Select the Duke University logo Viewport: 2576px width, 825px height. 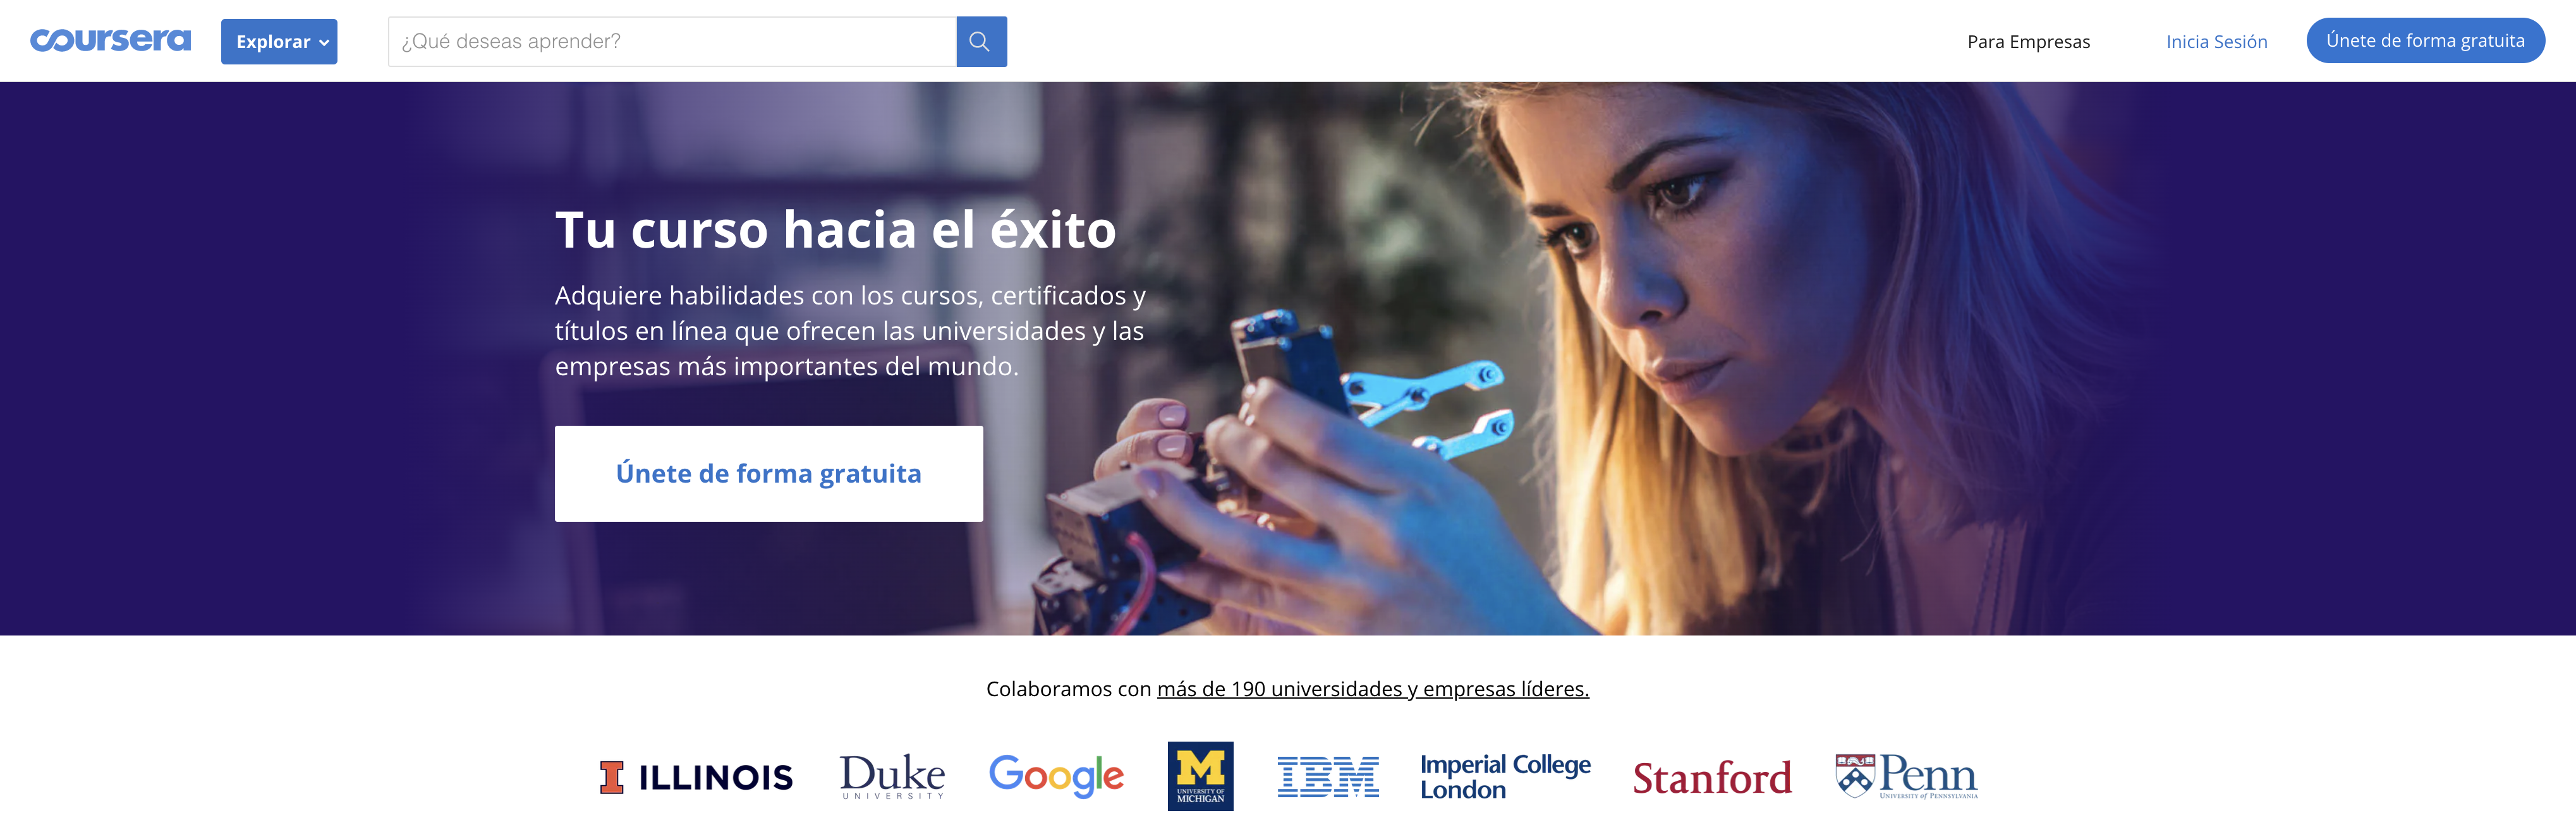[x=892, y=776]
